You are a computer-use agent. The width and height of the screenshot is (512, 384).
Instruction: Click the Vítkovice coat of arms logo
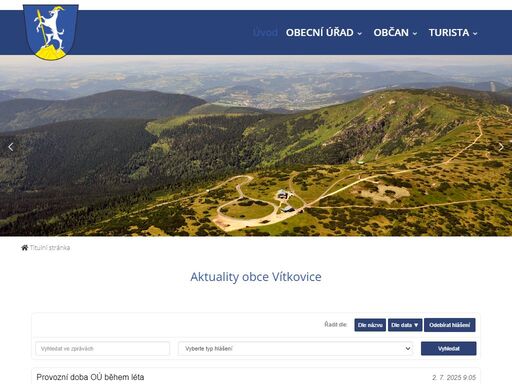coord(51,32)
